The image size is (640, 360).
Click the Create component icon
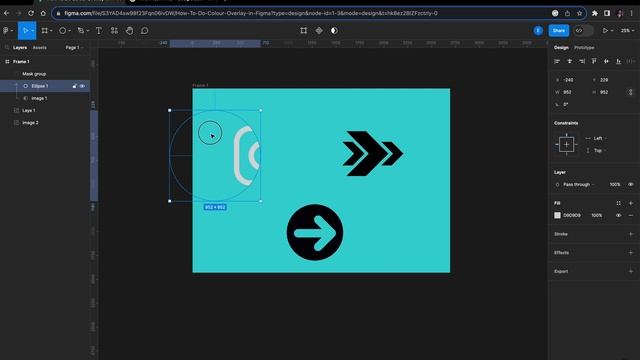click(x=319, y=31)
